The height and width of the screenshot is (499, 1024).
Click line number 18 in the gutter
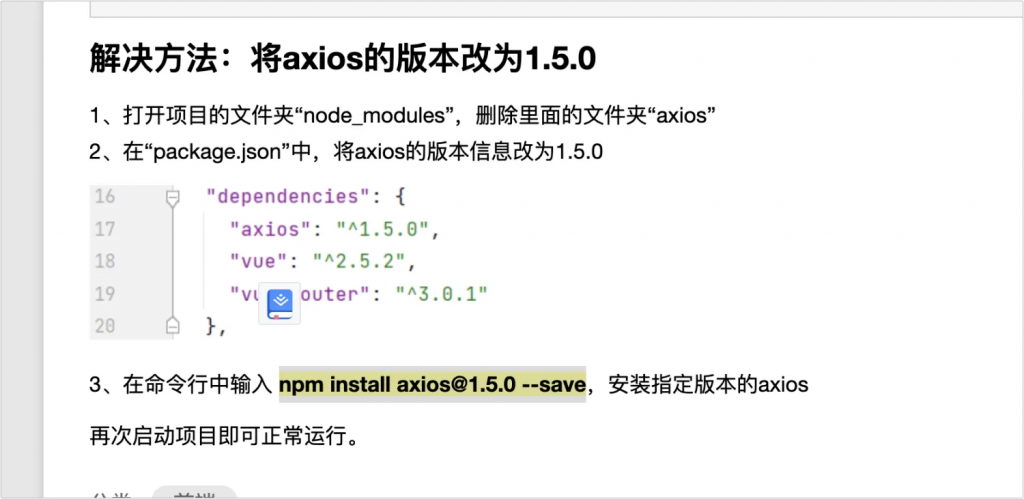coord(104,261)
